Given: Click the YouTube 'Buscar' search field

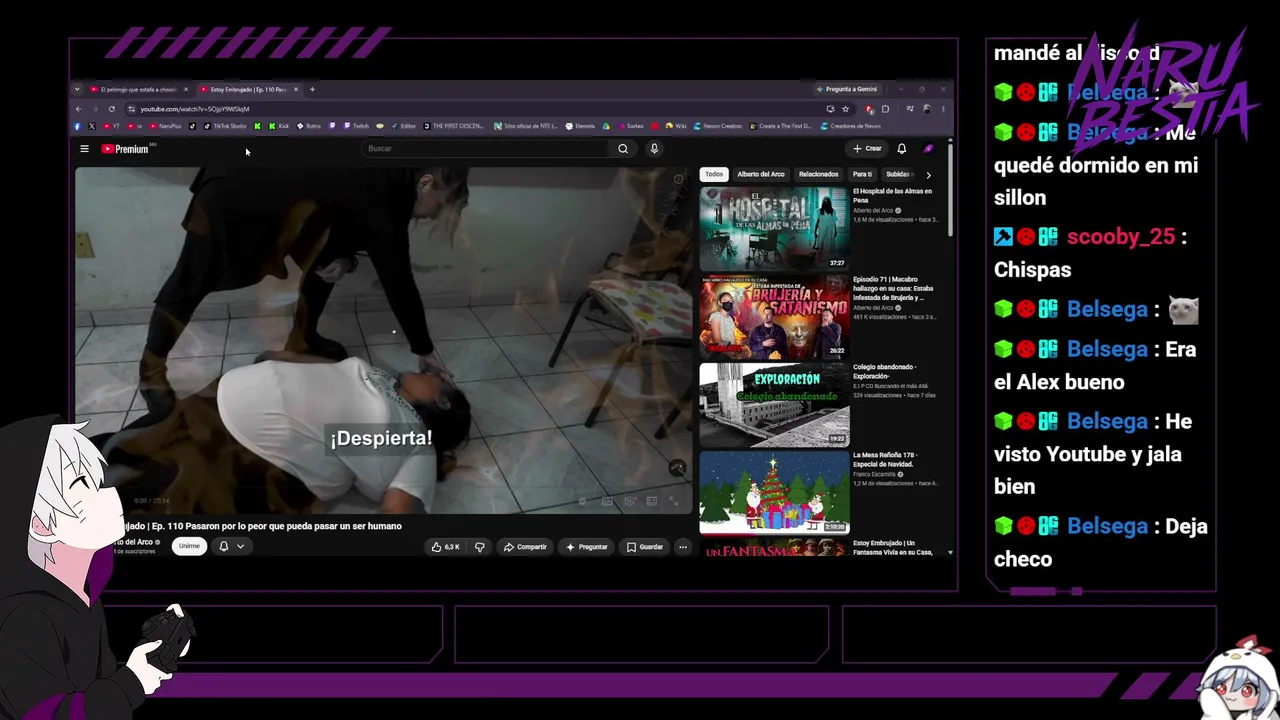Looking at the screenshot, I should 487,149.
